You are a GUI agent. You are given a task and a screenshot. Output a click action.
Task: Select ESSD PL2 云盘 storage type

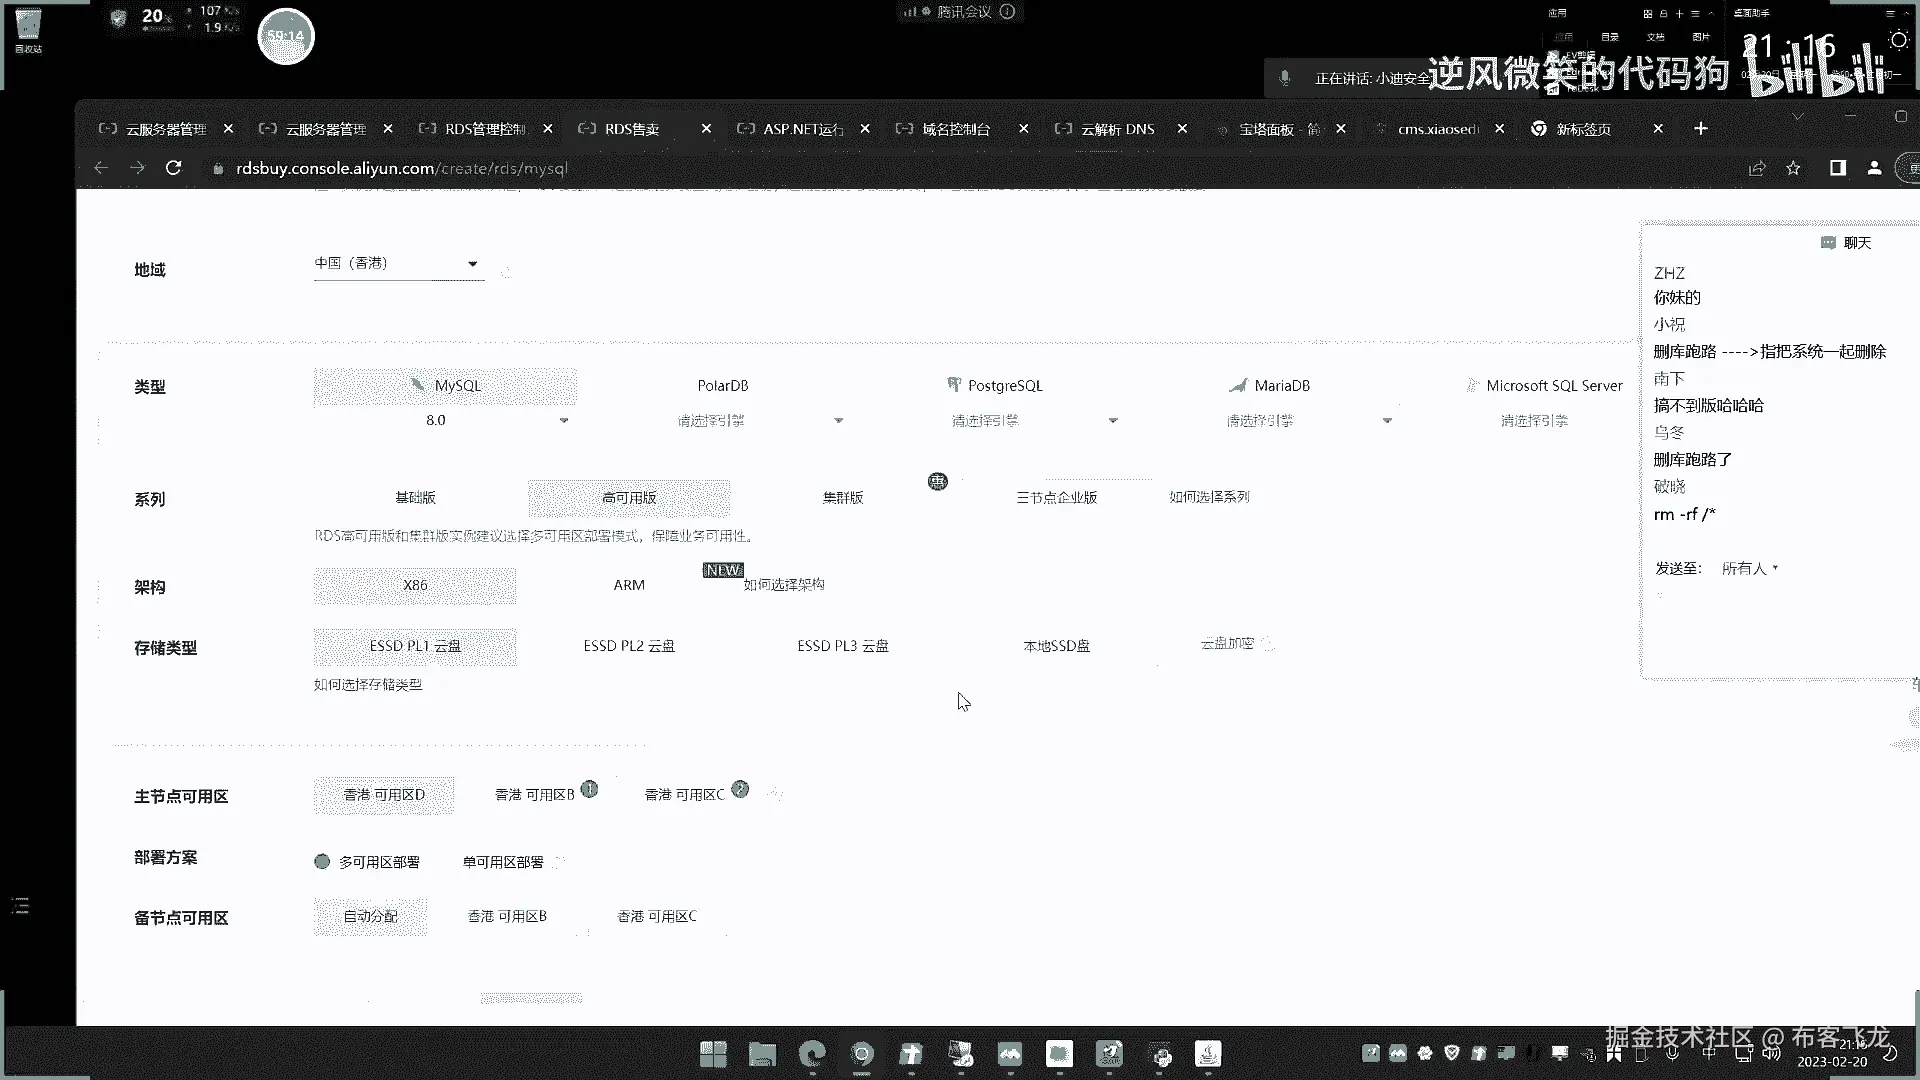click(x=629, y=646)
